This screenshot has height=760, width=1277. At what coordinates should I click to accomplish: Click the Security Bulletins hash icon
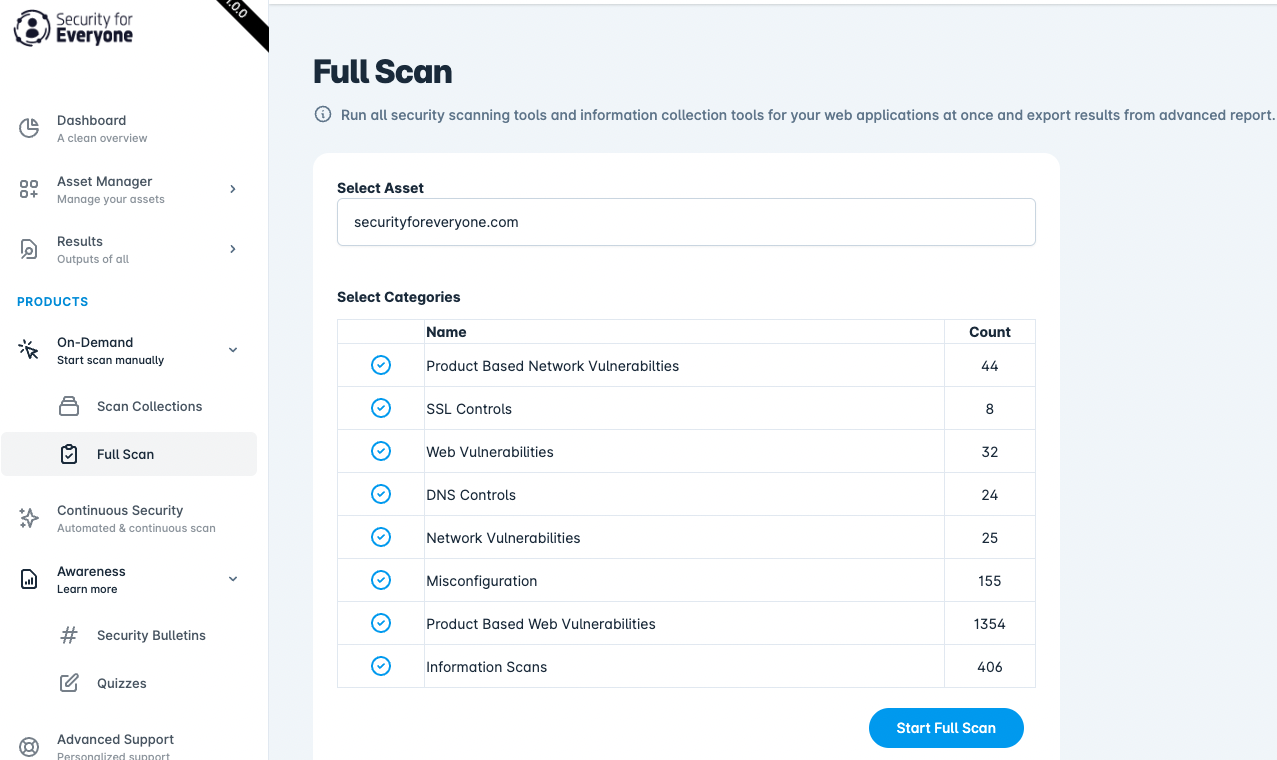click(69, 635)
